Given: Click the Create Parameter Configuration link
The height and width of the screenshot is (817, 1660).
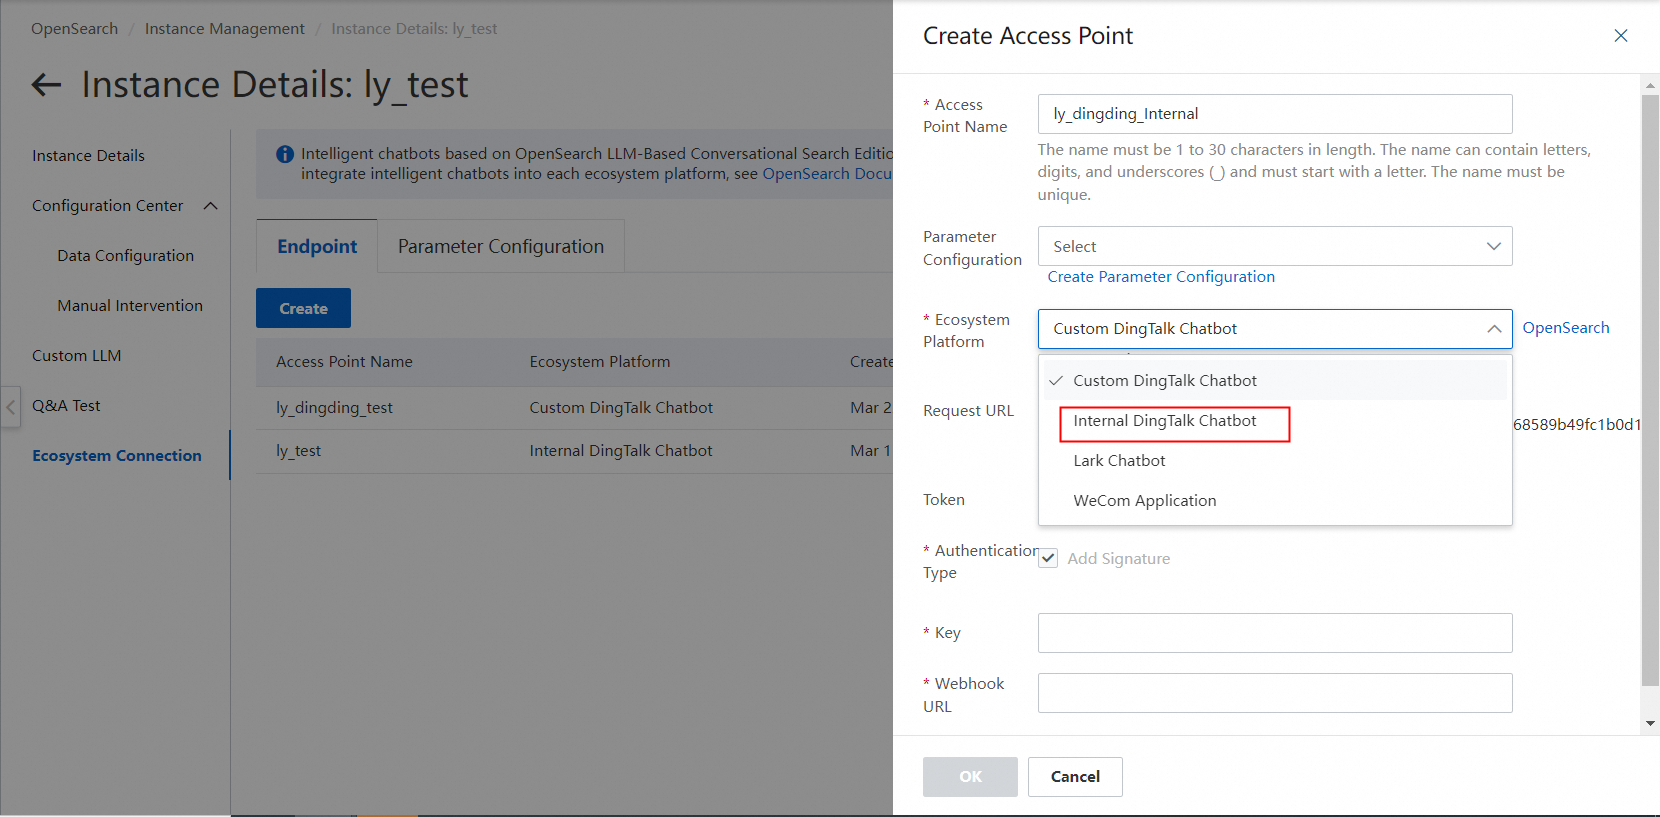Looking at the screenshot, I should (1161, 277).
